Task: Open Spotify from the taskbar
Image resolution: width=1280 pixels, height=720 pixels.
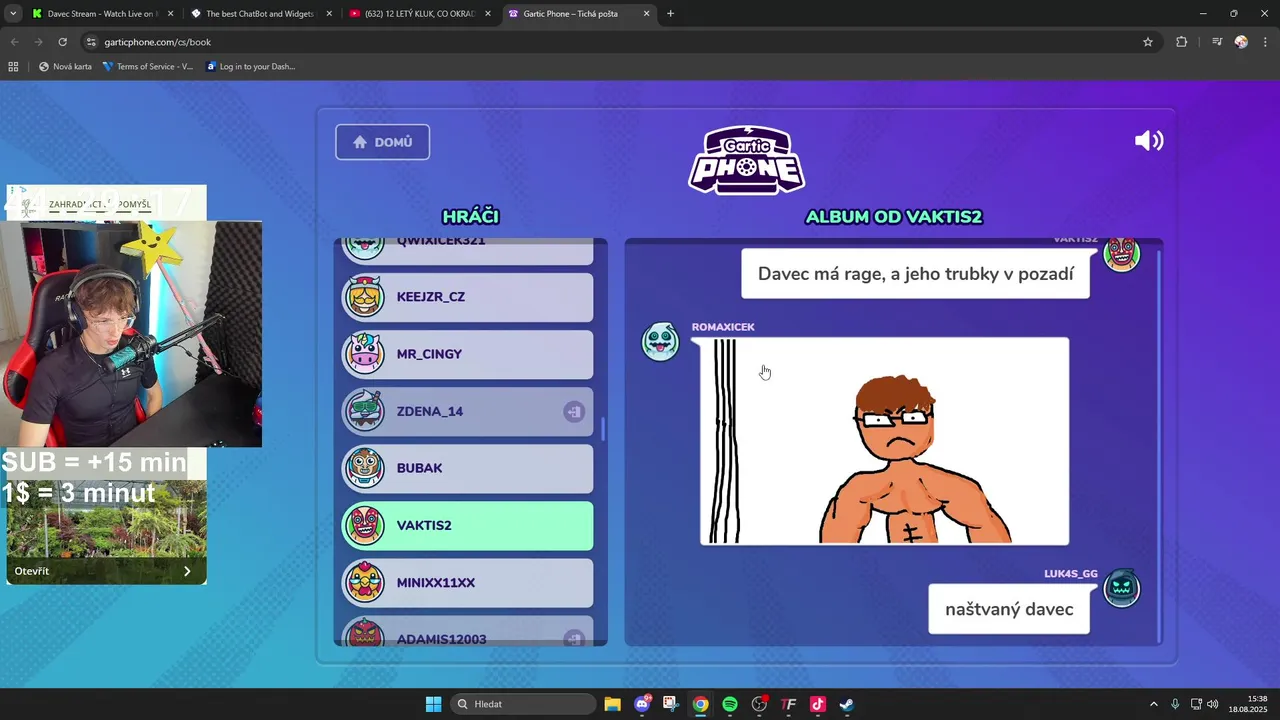Action: pos(730,704)
